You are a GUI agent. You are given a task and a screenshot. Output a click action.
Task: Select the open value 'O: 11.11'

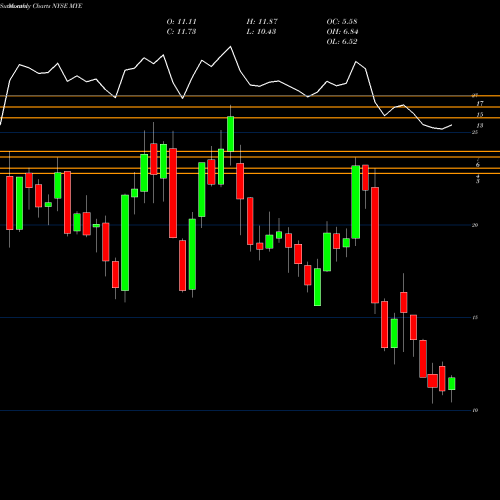(181, 22)
